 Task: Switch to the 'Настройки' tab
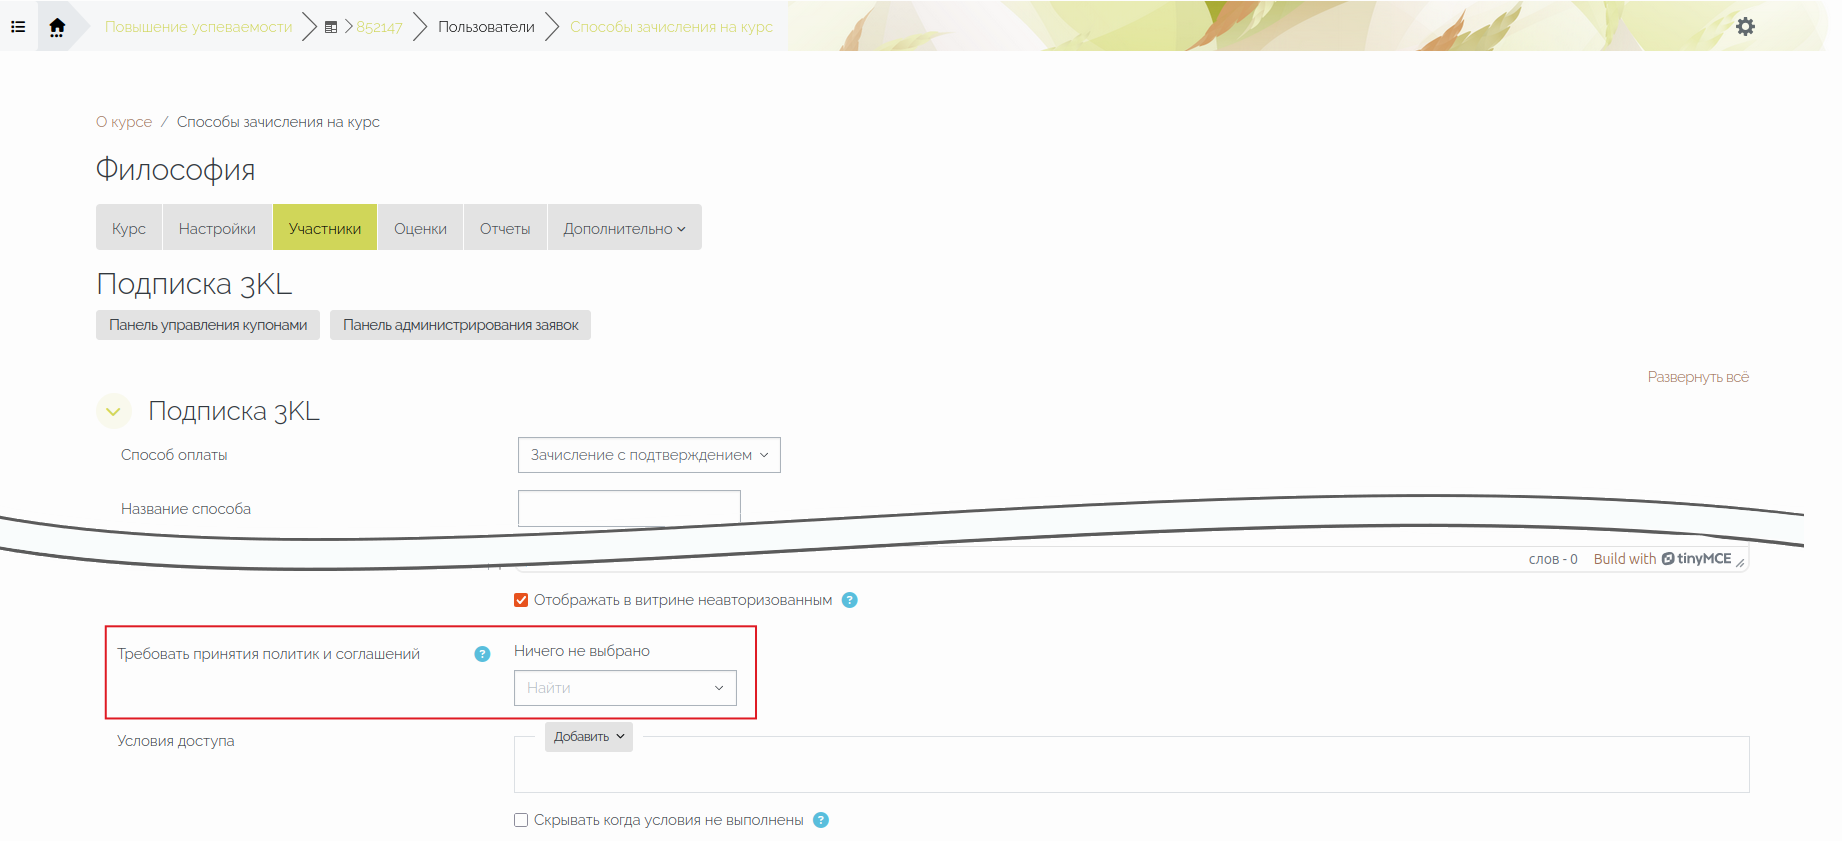point(217,229)
